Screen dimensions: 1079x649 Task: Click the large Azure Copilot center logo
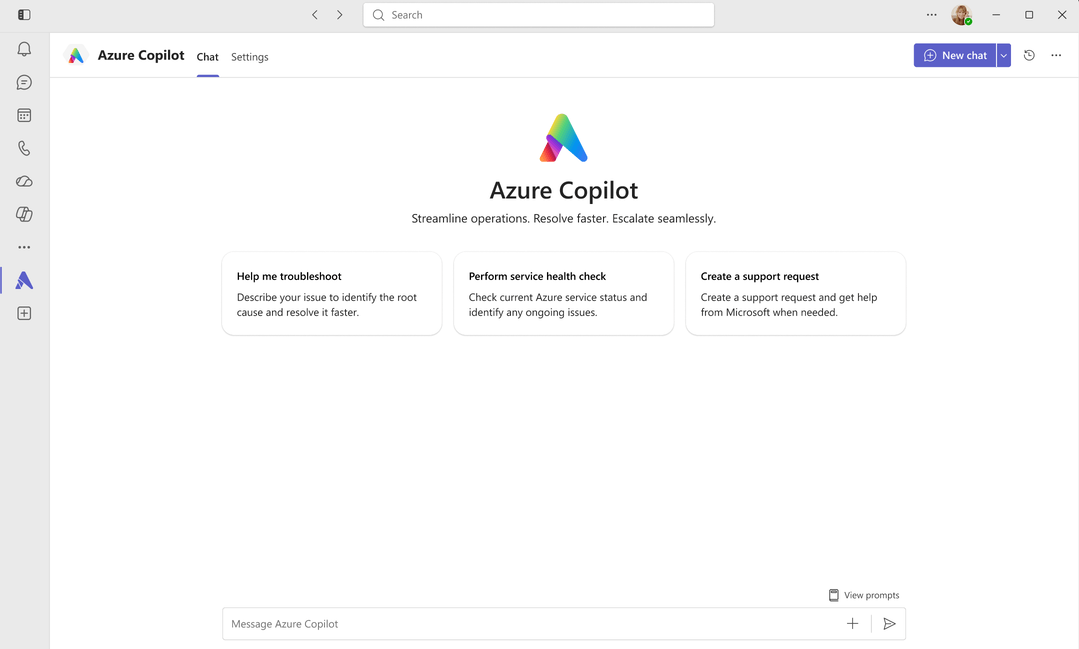564,138
